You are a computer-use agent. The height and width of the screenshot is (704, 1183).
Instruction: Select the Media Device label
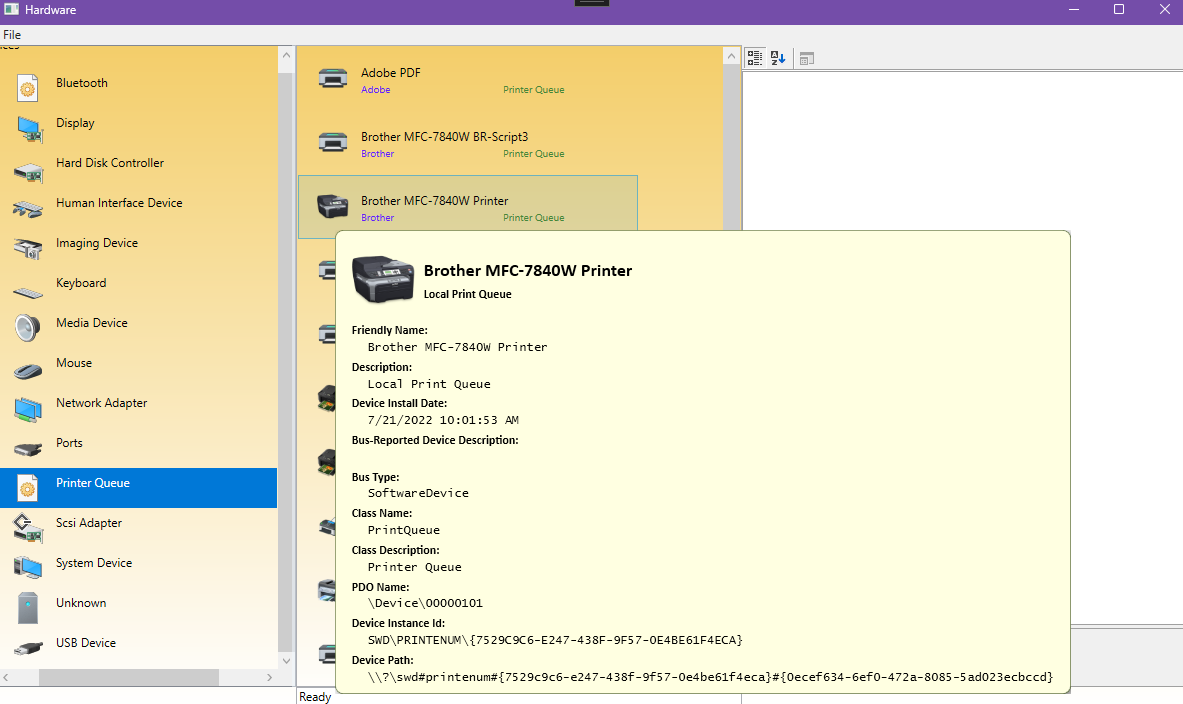tap(91, 323)
